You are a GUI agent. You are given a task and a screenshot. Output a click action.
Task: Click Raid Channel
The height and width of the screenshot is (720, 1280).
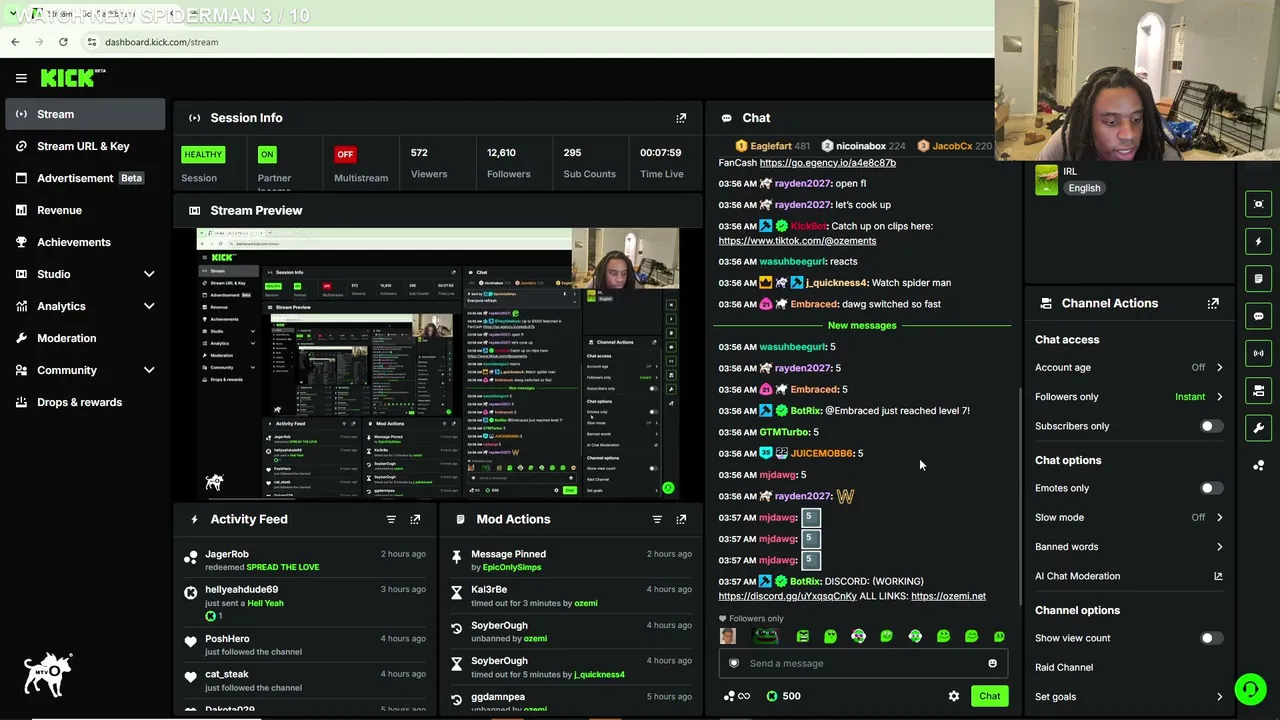[1064, 667]
